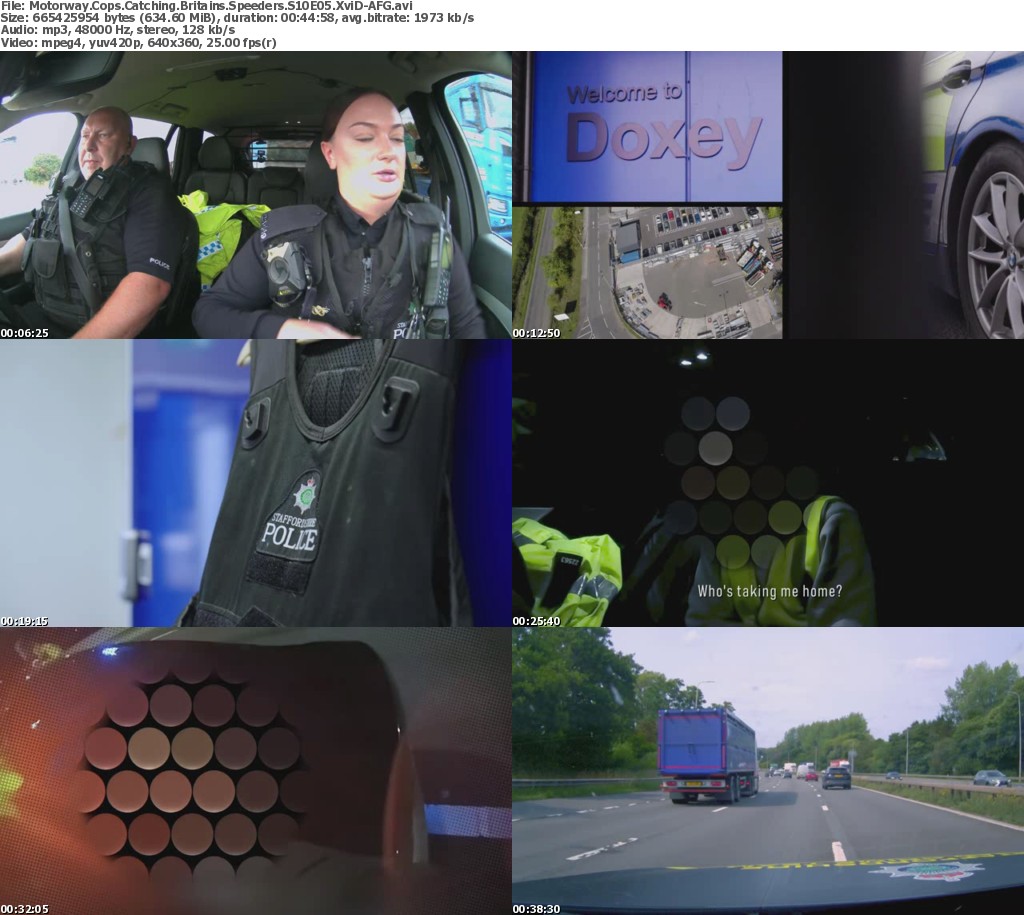Click the 00:19:15 timestamp label
This screenshot has width=1024, height=915.
pos(25,621)
